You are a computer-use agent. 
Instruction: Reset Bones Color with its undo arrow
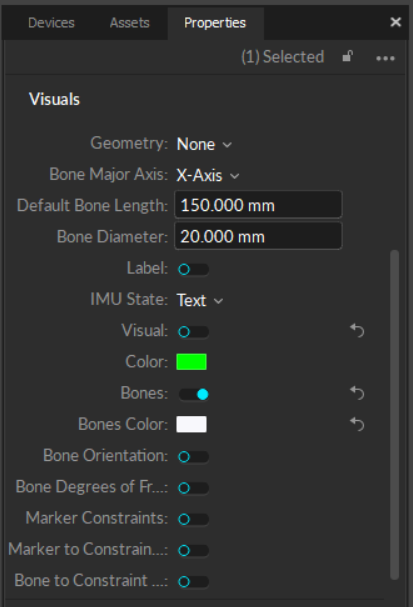(x=357, y=424)
